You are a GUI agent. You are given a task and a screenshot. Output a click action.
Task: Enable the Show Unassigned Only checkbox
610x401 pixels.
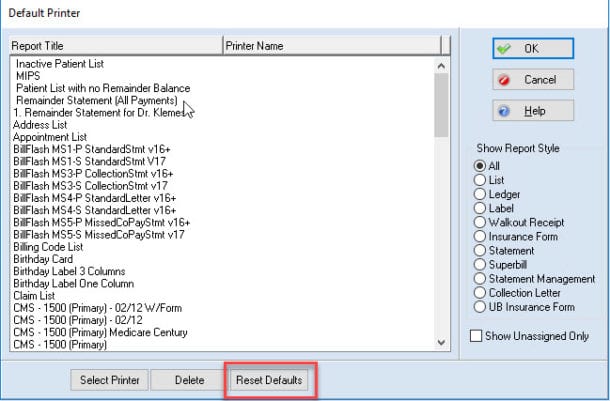point(476,336)
